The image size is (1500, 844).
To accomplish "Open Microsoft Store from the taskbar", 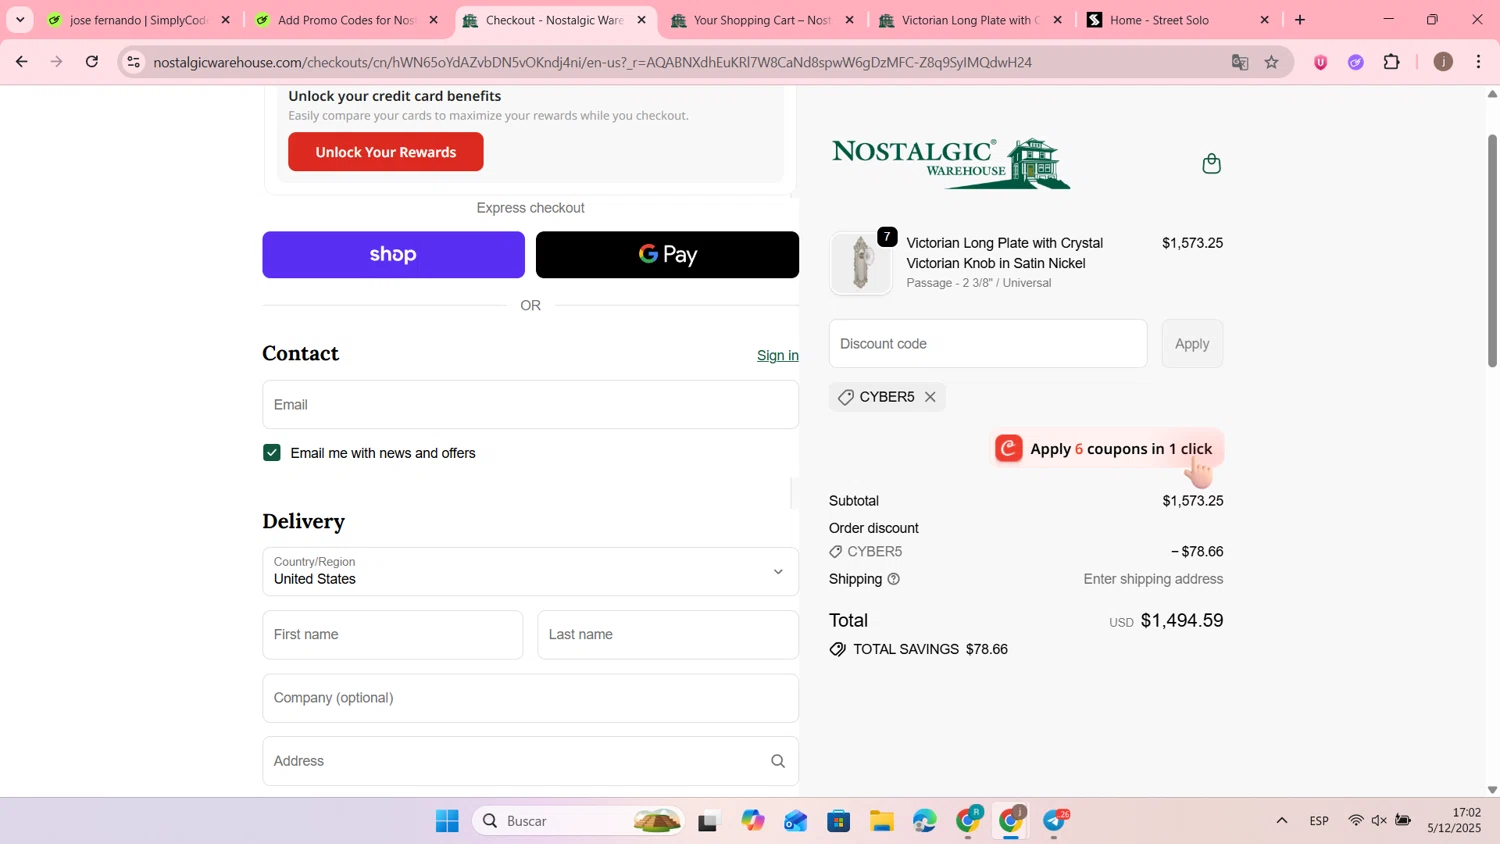I will click(838, 821).
